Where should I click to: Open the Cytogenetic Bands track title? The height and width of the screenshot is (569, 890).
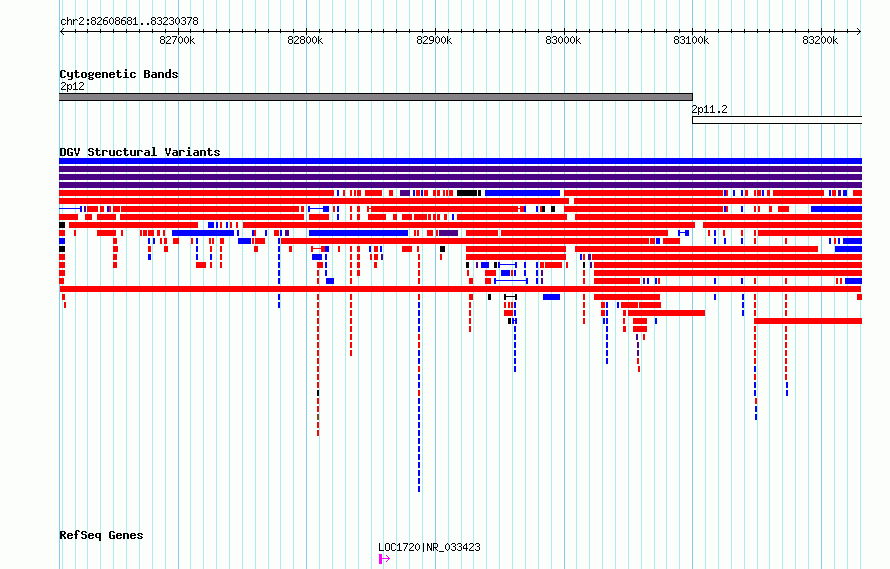point(119,74)
